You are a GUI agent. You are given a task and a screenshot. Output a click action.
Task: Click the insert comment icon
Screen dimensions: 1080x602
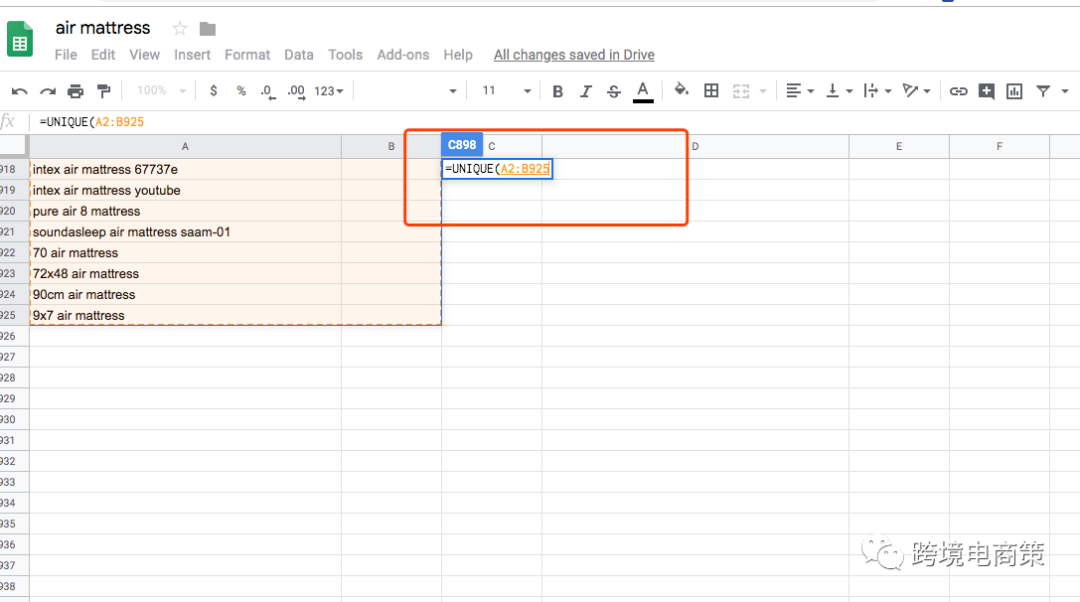coord(986,91)
